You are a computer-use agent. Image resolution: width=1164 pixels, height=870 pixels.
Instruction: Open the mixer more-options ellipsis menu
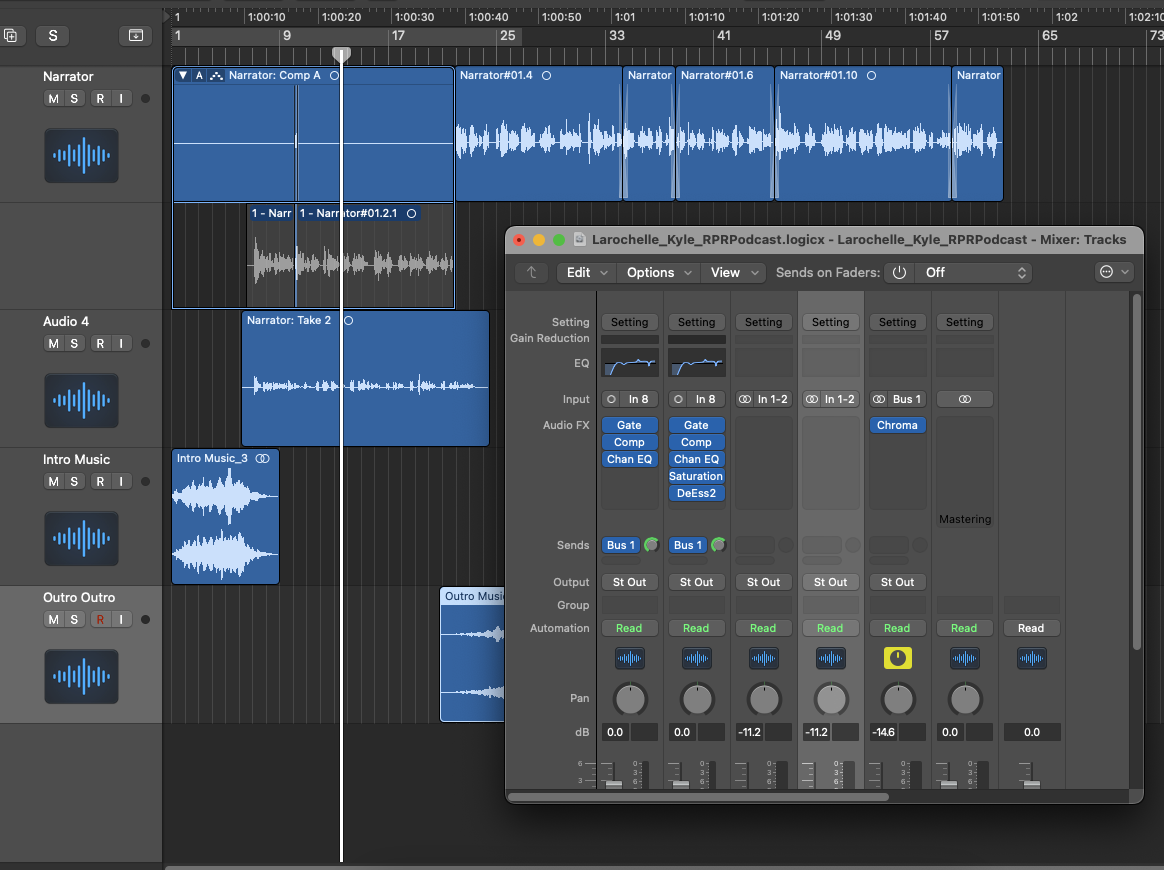(x=1114, y=272)
